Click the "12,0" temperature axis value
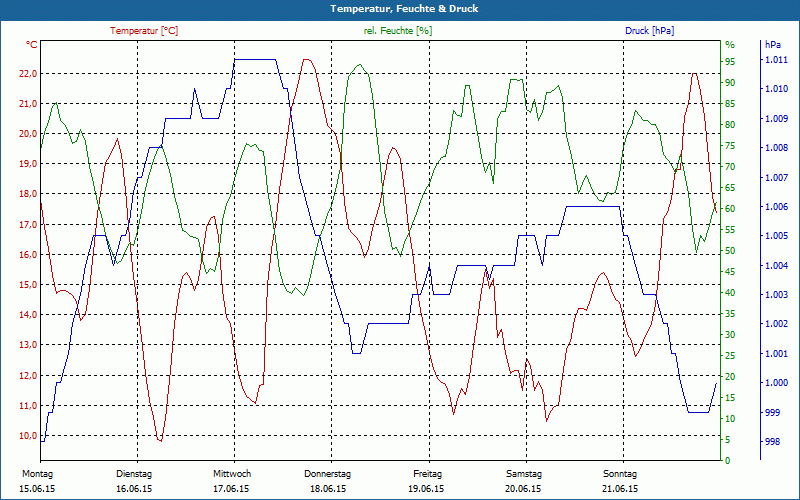 point(29,376)
